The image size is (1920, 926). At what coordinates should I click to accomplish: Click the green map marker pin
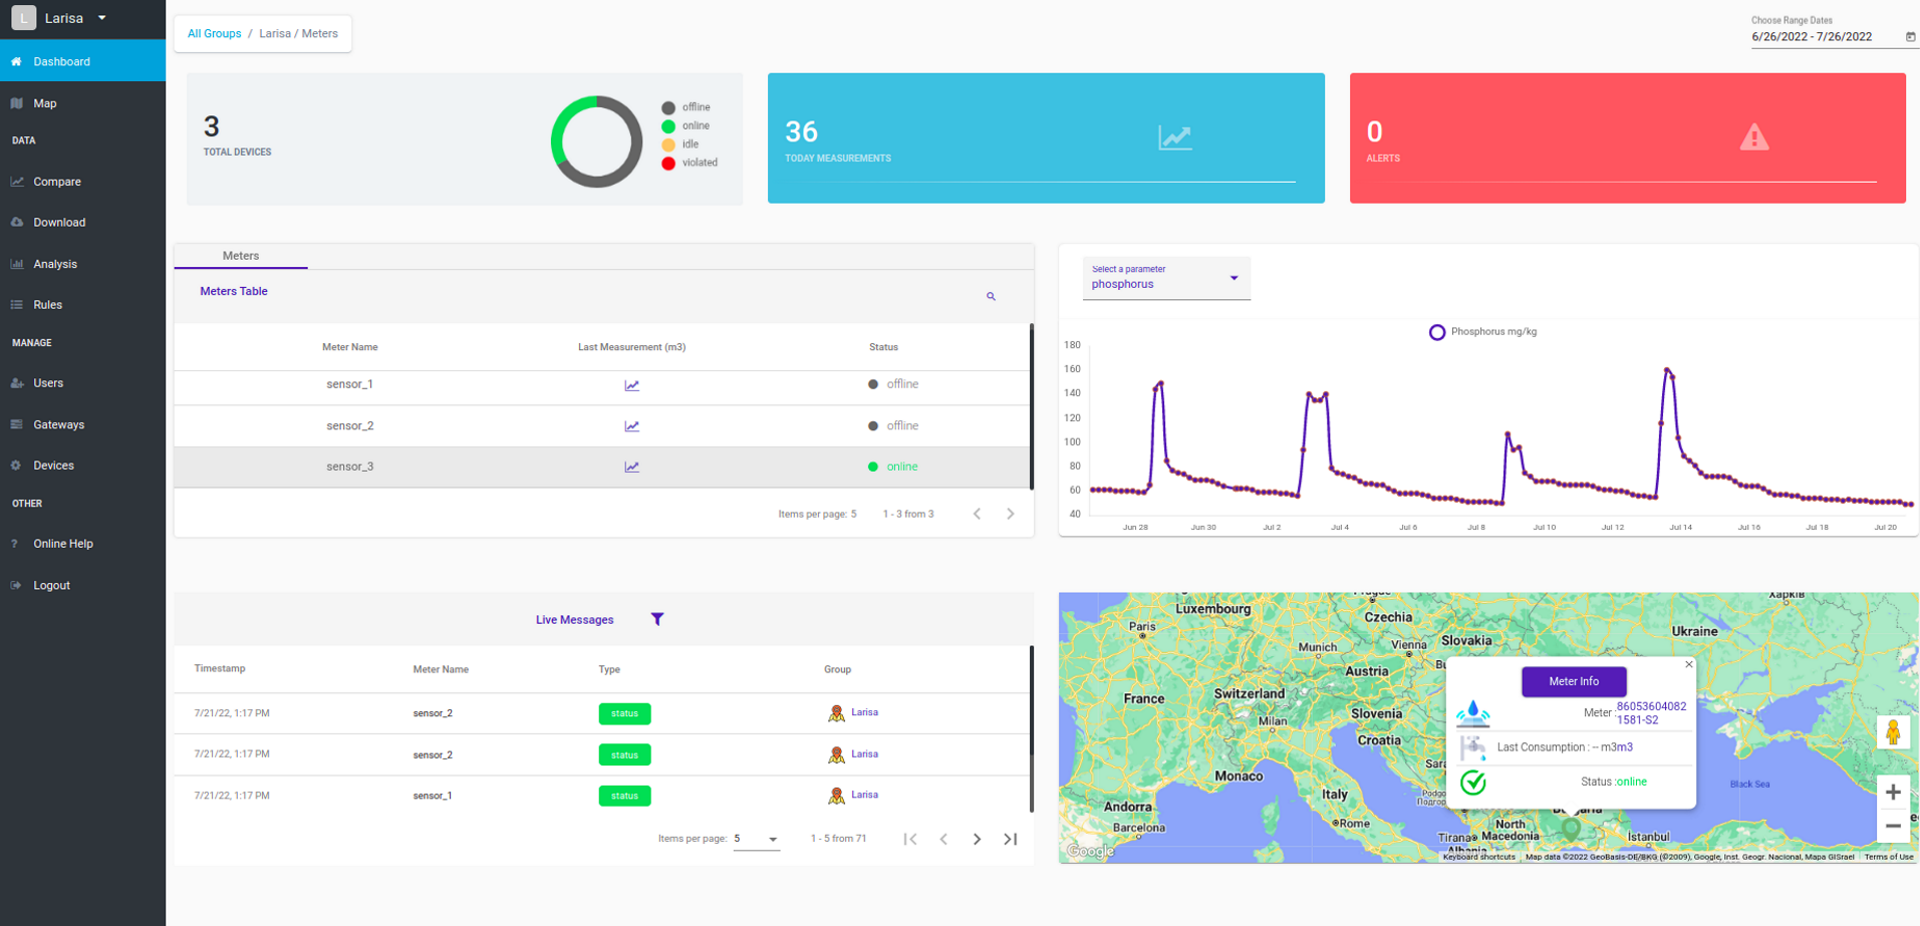(1571, 828)
